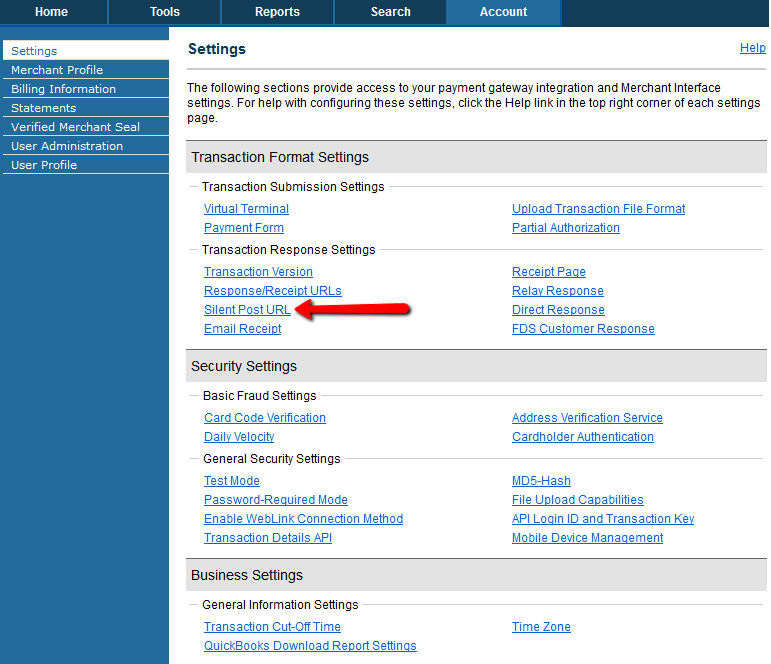Open the Home tab
The width and height of the screenshot is (771, 664).
click(x=51, y=12)
